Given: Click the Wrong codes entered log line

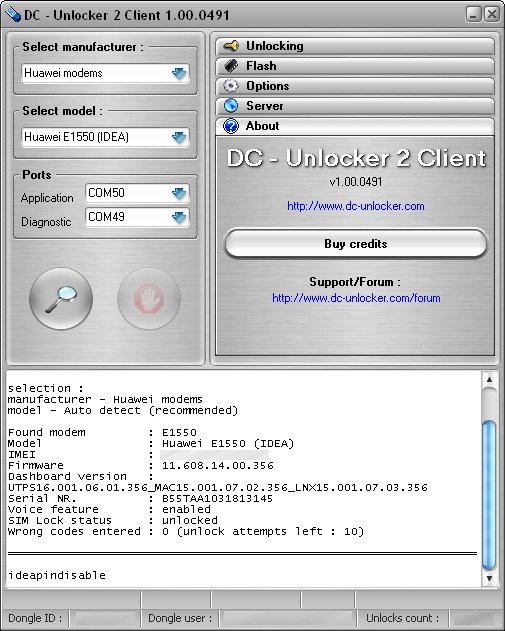Looking at the screenshot, I should [x=186, y=532].
